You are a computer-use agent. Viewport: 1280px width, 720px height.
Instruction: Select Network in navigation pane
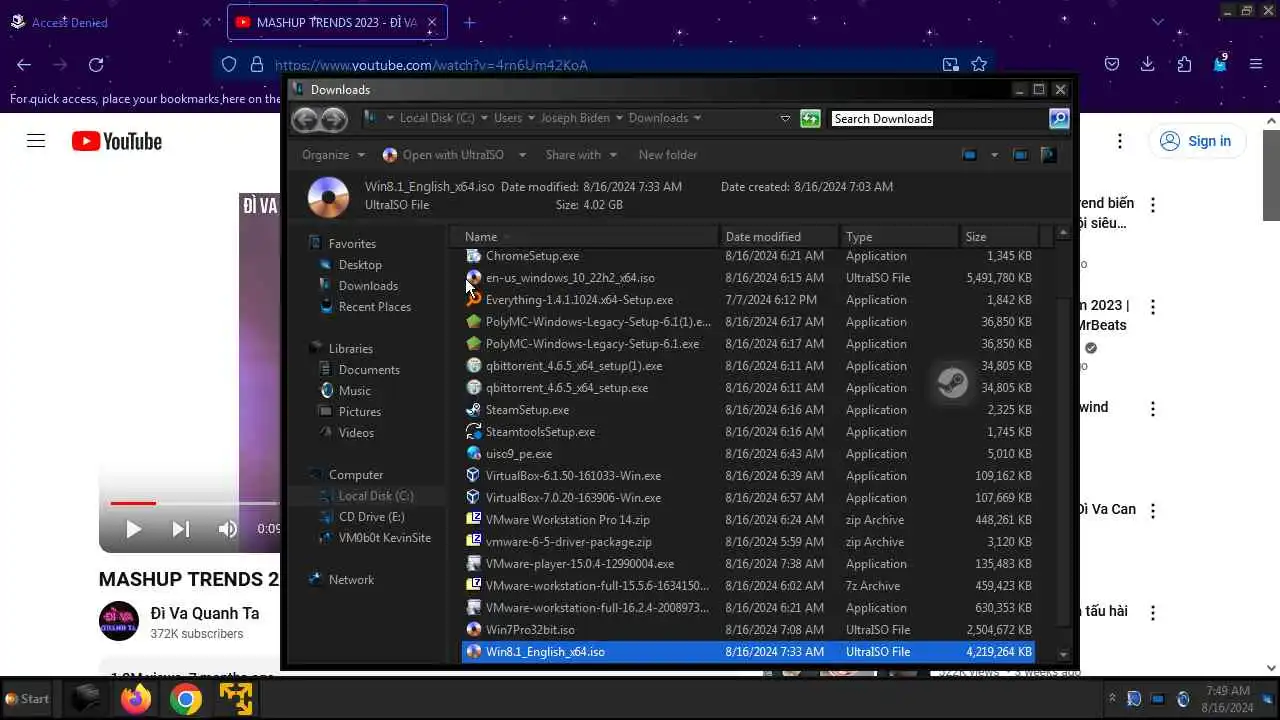(351, 580)
